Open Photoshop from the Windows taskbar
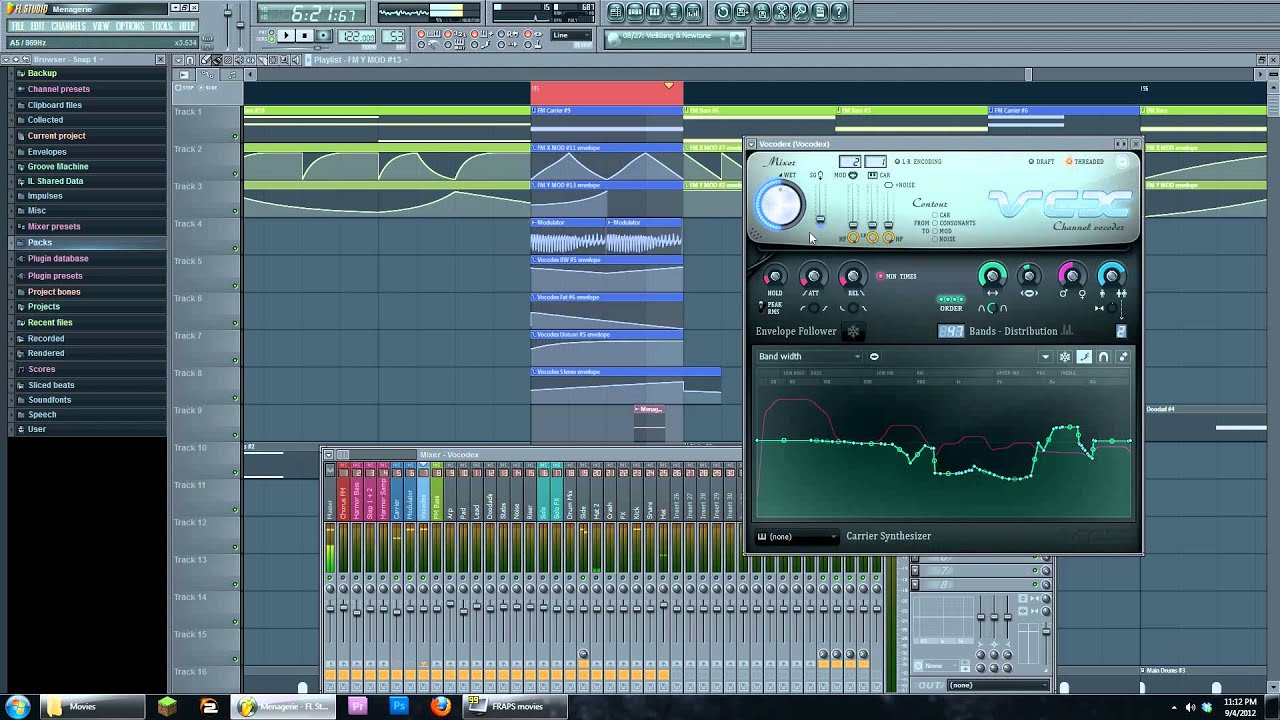This screenshot has height=720, width=1280. [399, 706]
